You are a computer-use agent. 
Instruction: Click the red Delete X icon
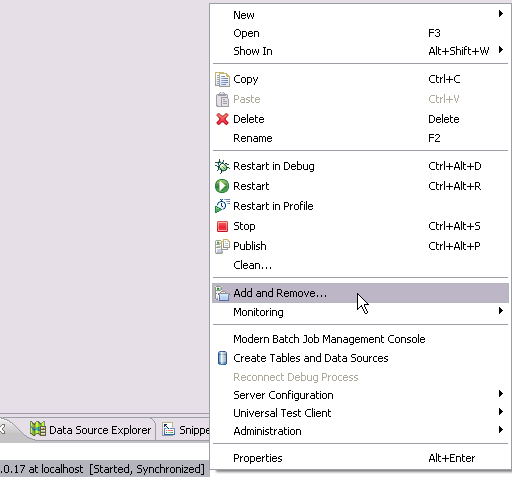[222, 119]
